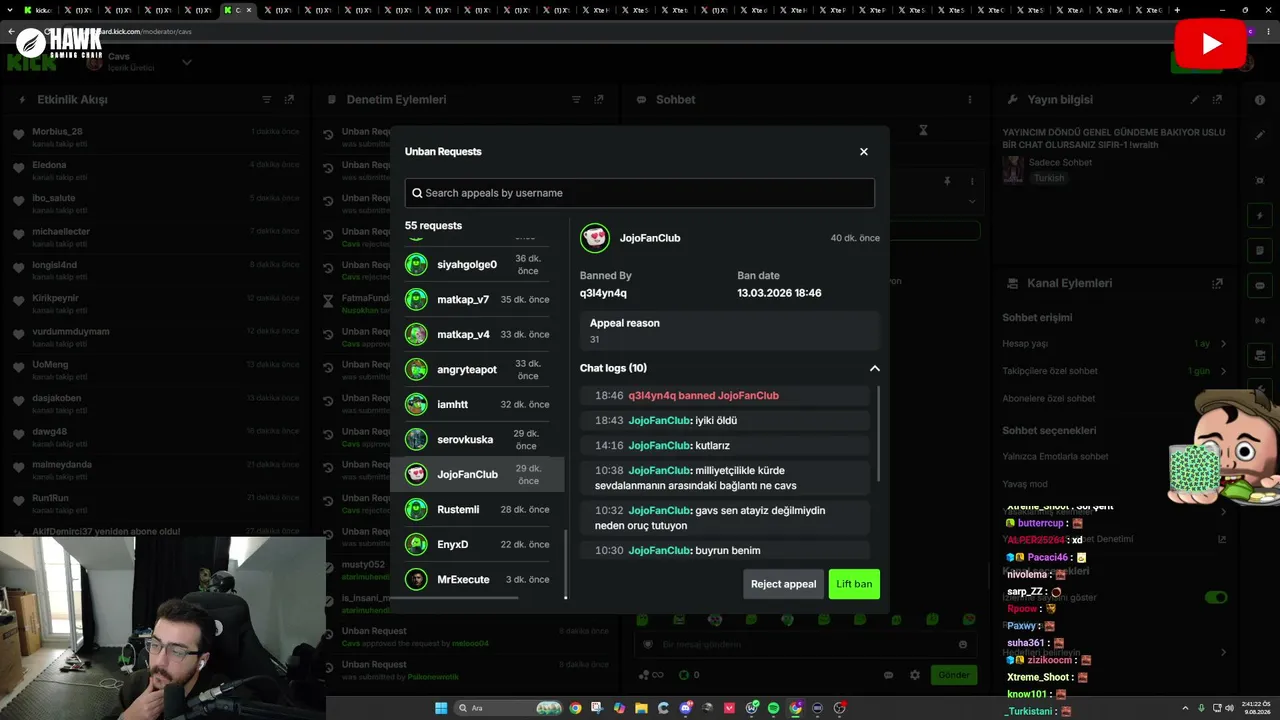Open iamhtt's unban request
Viewport: 1280px width, 720px height.
[478, 404]
